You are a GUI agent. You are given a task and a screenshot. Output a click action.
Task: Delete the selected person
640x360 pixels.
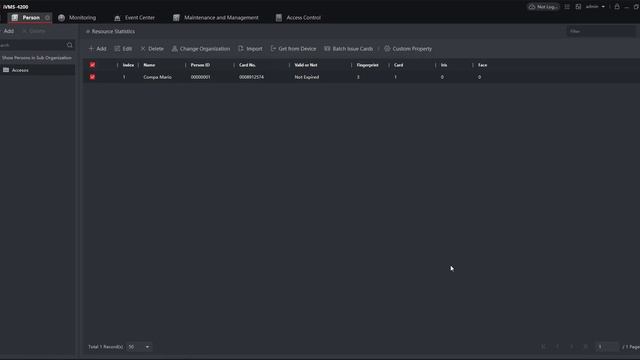pos(152,49)
